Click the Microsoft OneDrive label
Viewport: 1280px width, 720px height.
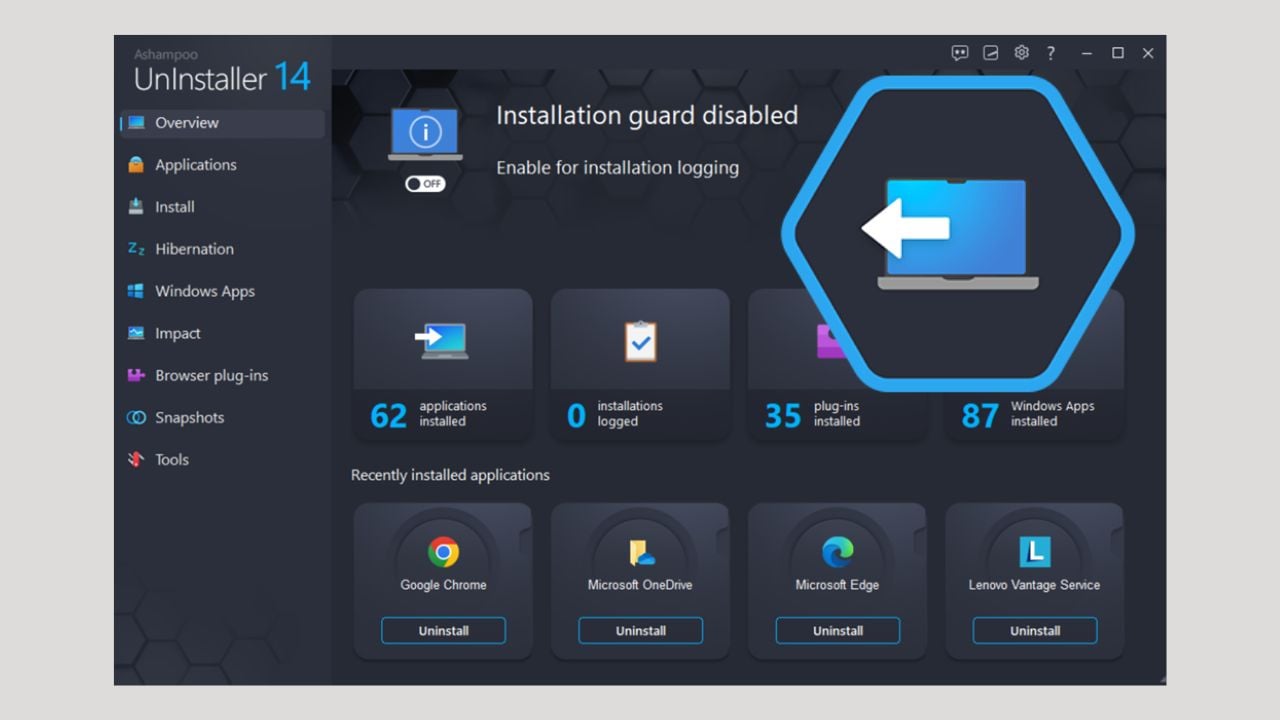coord(640,585)
